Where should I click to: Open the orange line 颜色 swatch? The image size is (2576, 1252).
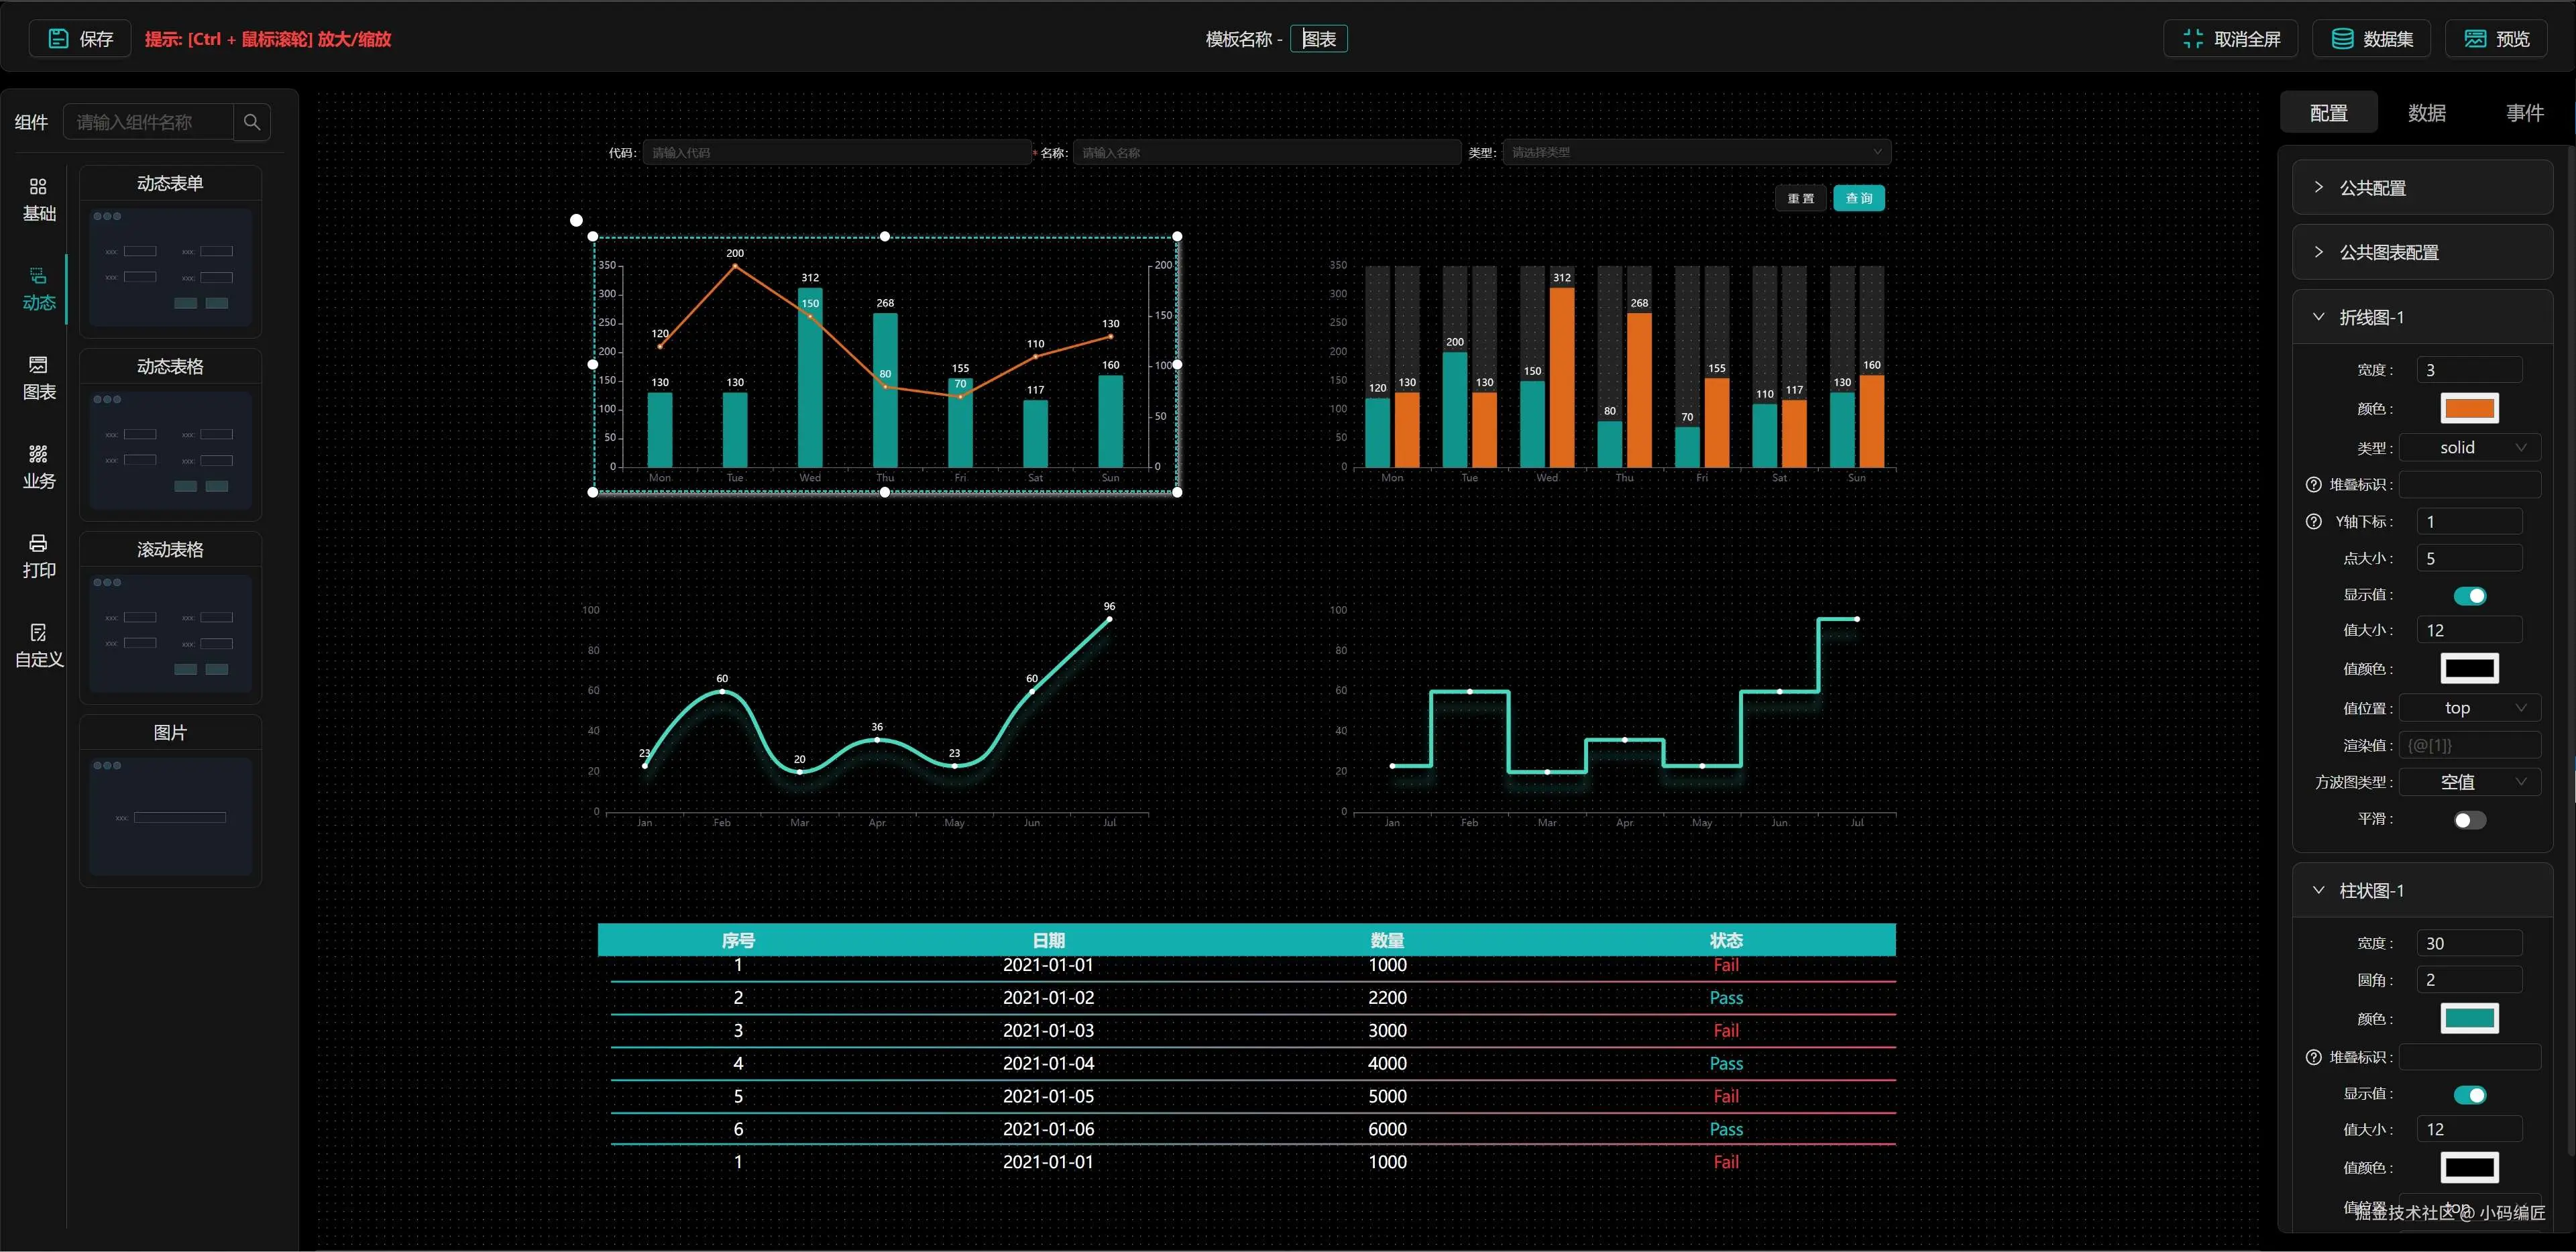[x=2469, y=408]
